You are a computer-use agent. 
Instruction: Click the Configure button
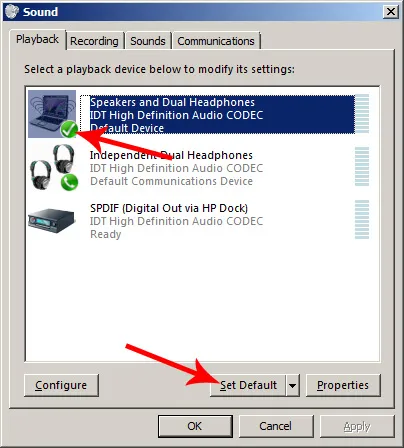pos(61,385)
